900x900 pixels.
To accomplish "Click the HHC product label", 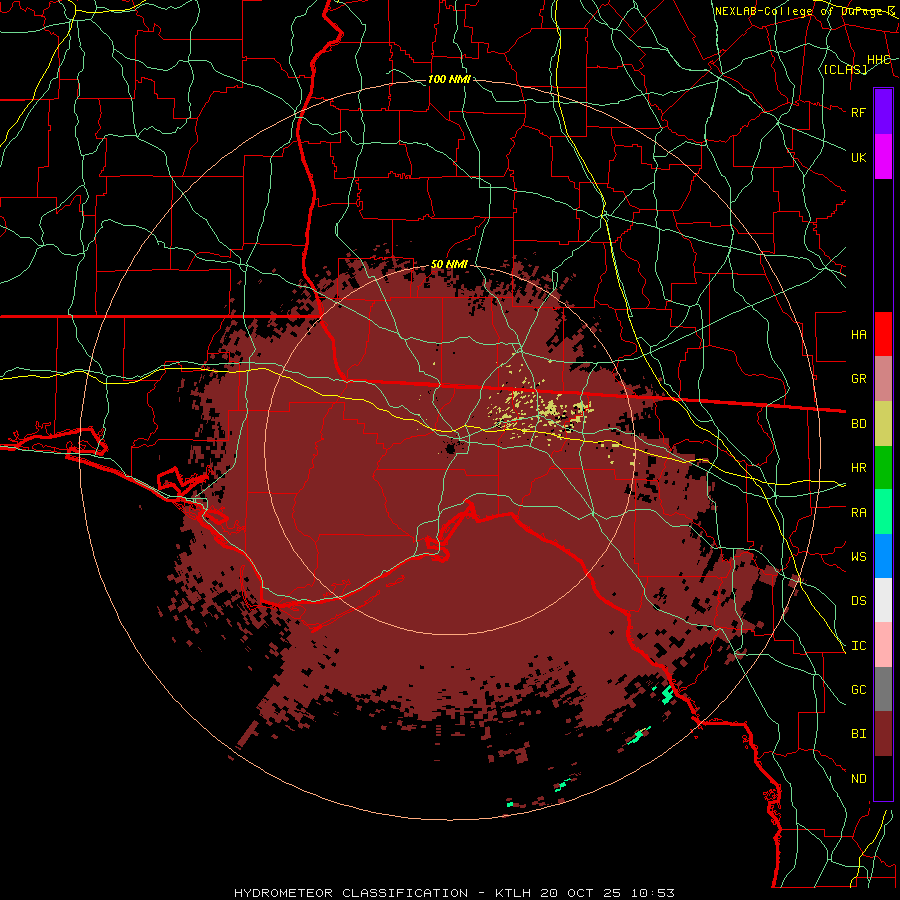I will [878, 59].
